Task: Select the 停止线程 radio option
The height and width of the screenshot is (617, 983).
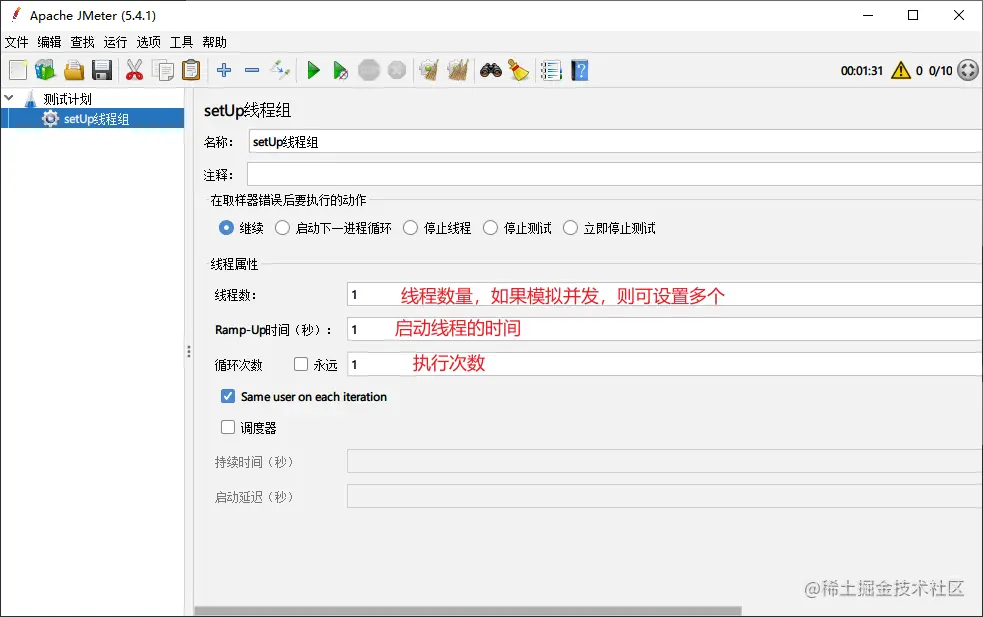Action: click(410, 228)
